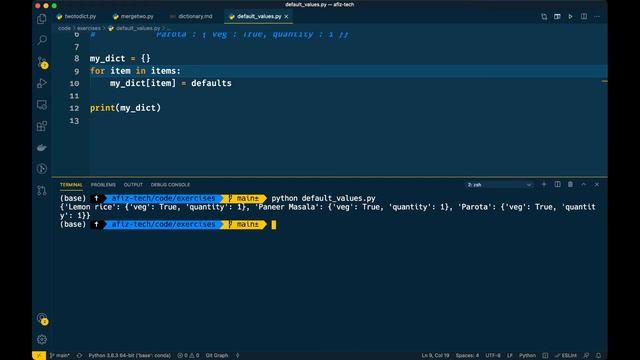Viewport: 640px width, 360px height.
Task: Click the Open Changes icon in editor toolbar
Action: (544, 17)
